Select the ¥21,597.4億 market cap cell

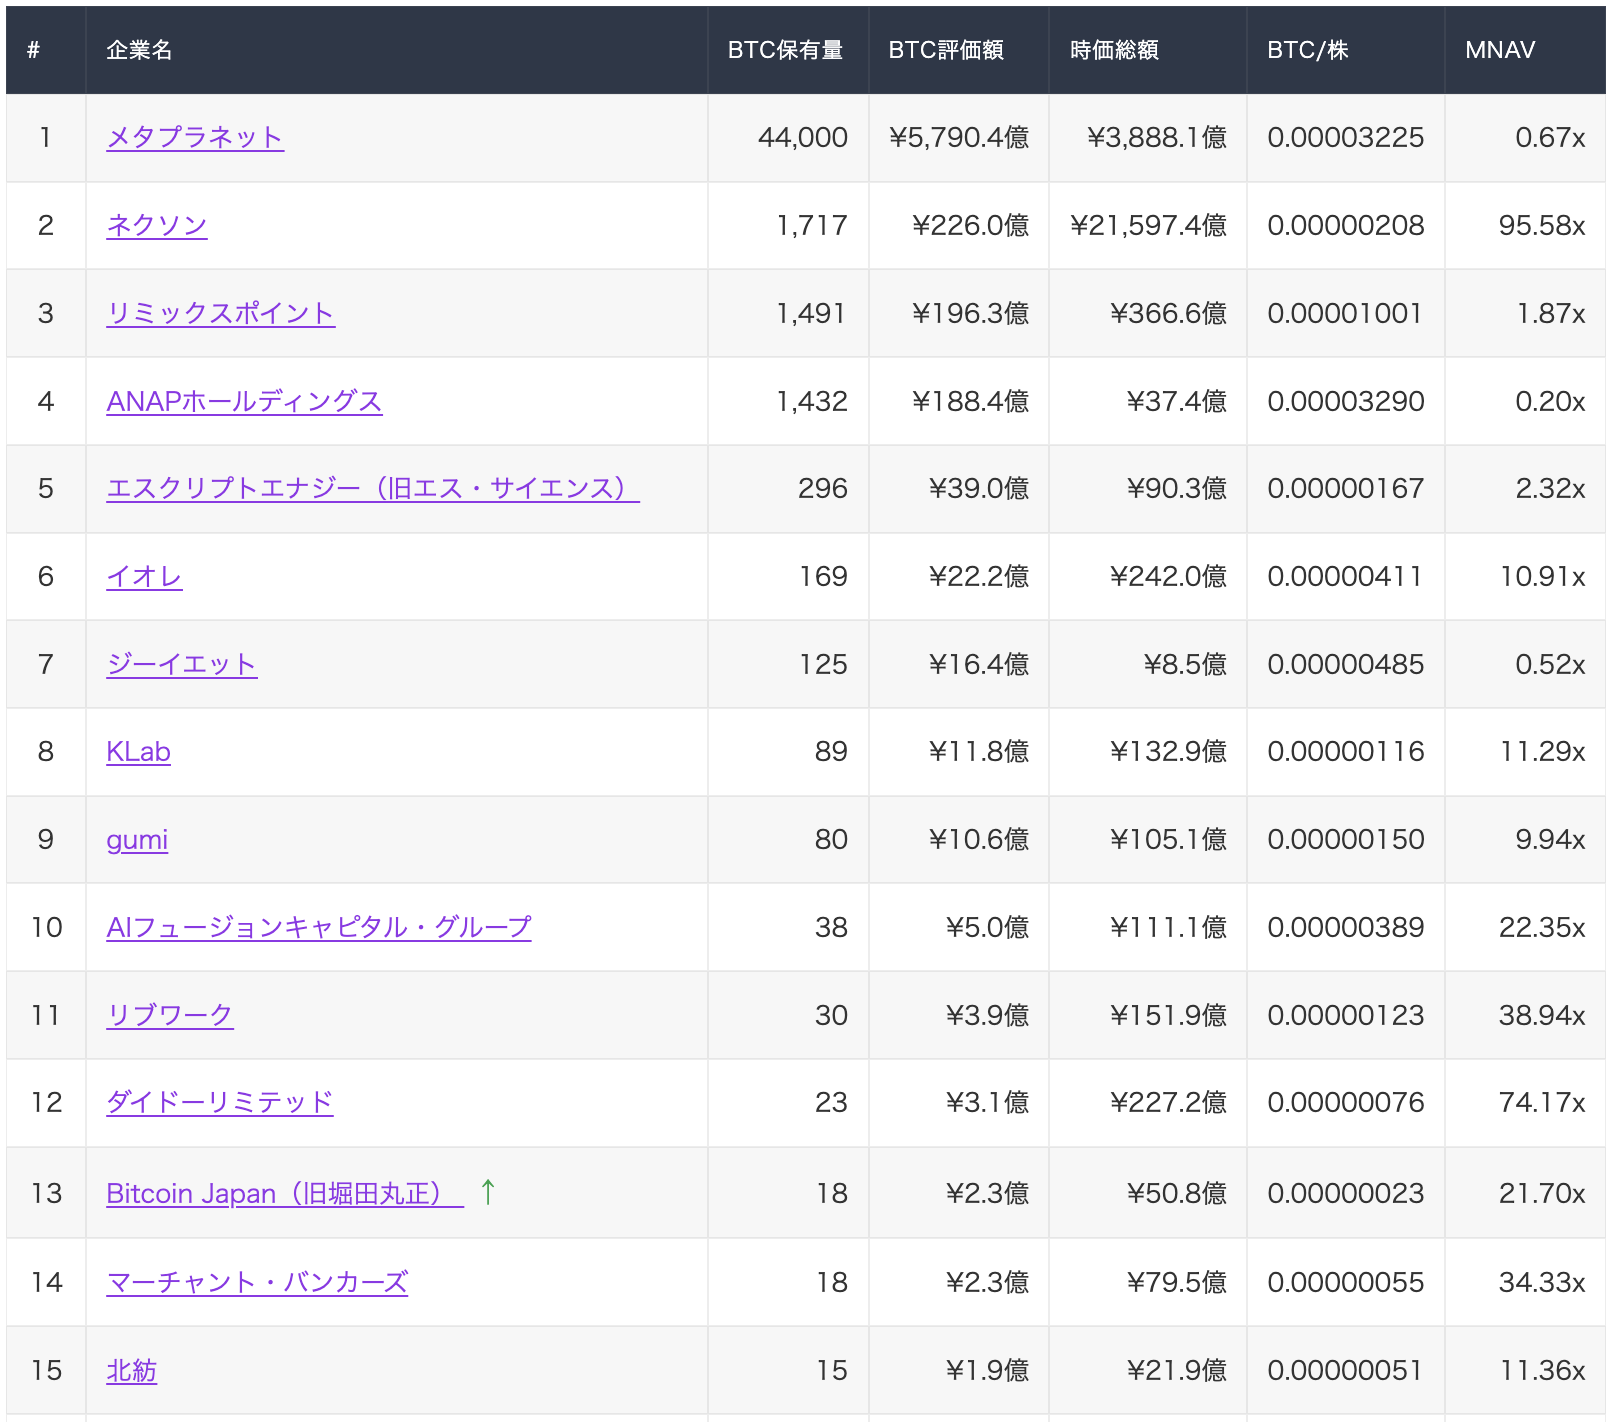click(x=1148, y=225)
